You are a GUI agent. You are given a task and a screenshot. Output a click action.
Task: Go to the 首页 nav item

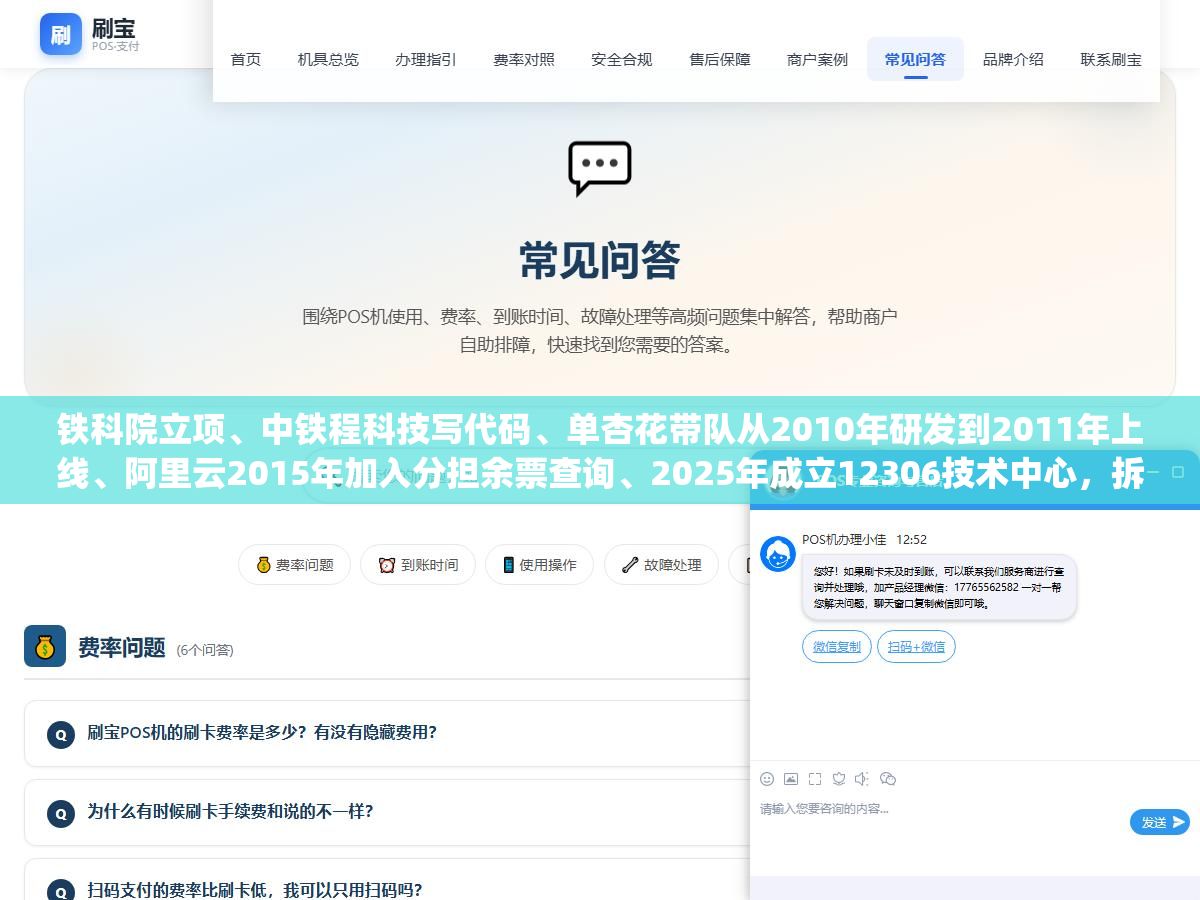click(246, 59)
